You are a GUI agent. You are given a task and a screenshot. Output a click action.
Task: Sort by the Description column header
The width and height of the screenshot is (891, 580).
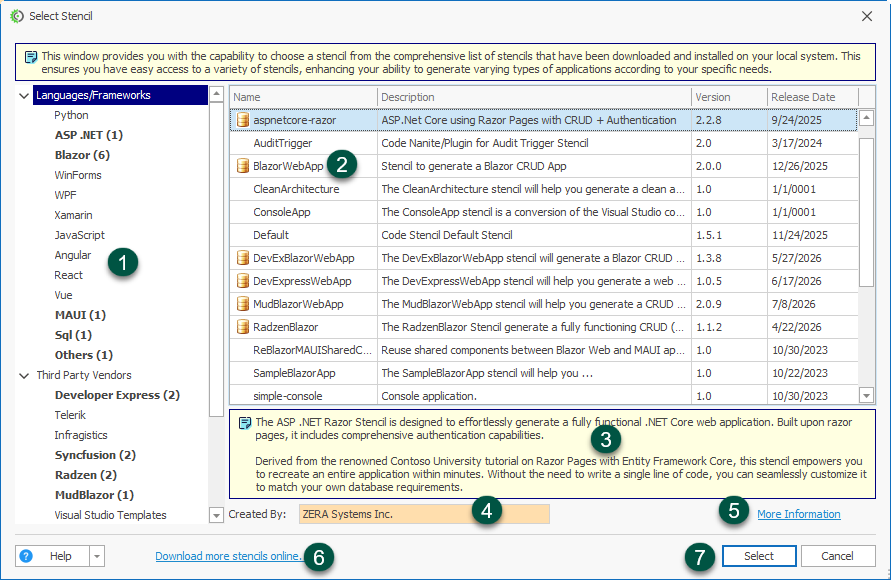[x=534, y=97]
